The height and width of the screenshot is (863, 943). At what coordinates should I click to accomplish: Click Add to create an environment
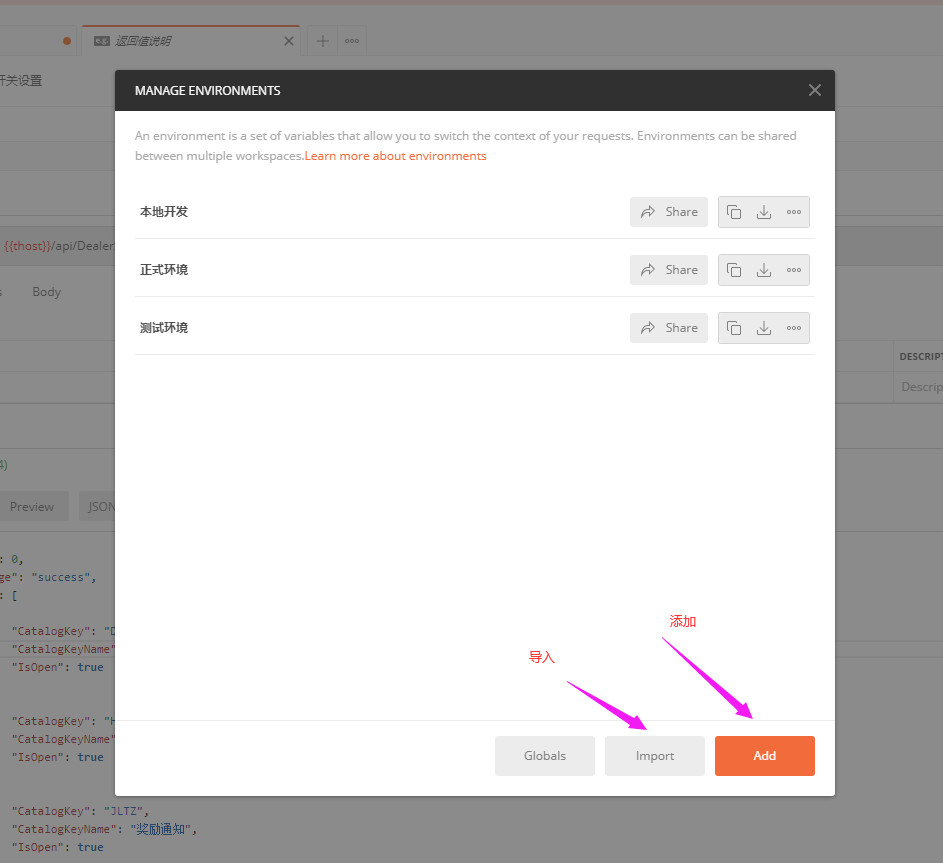[765, 756]
